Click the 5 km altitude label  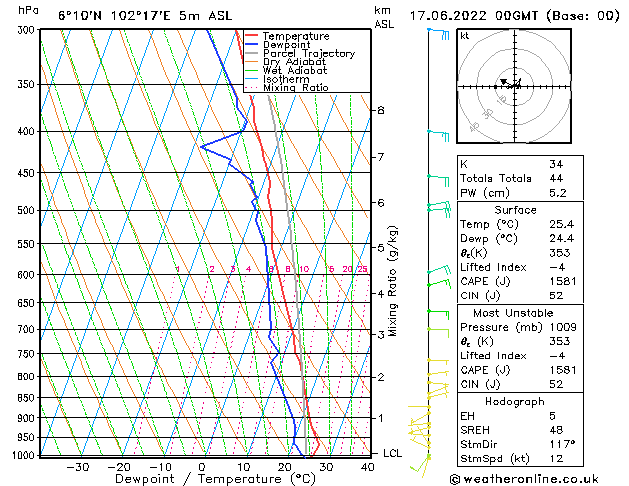coord(381,248)
